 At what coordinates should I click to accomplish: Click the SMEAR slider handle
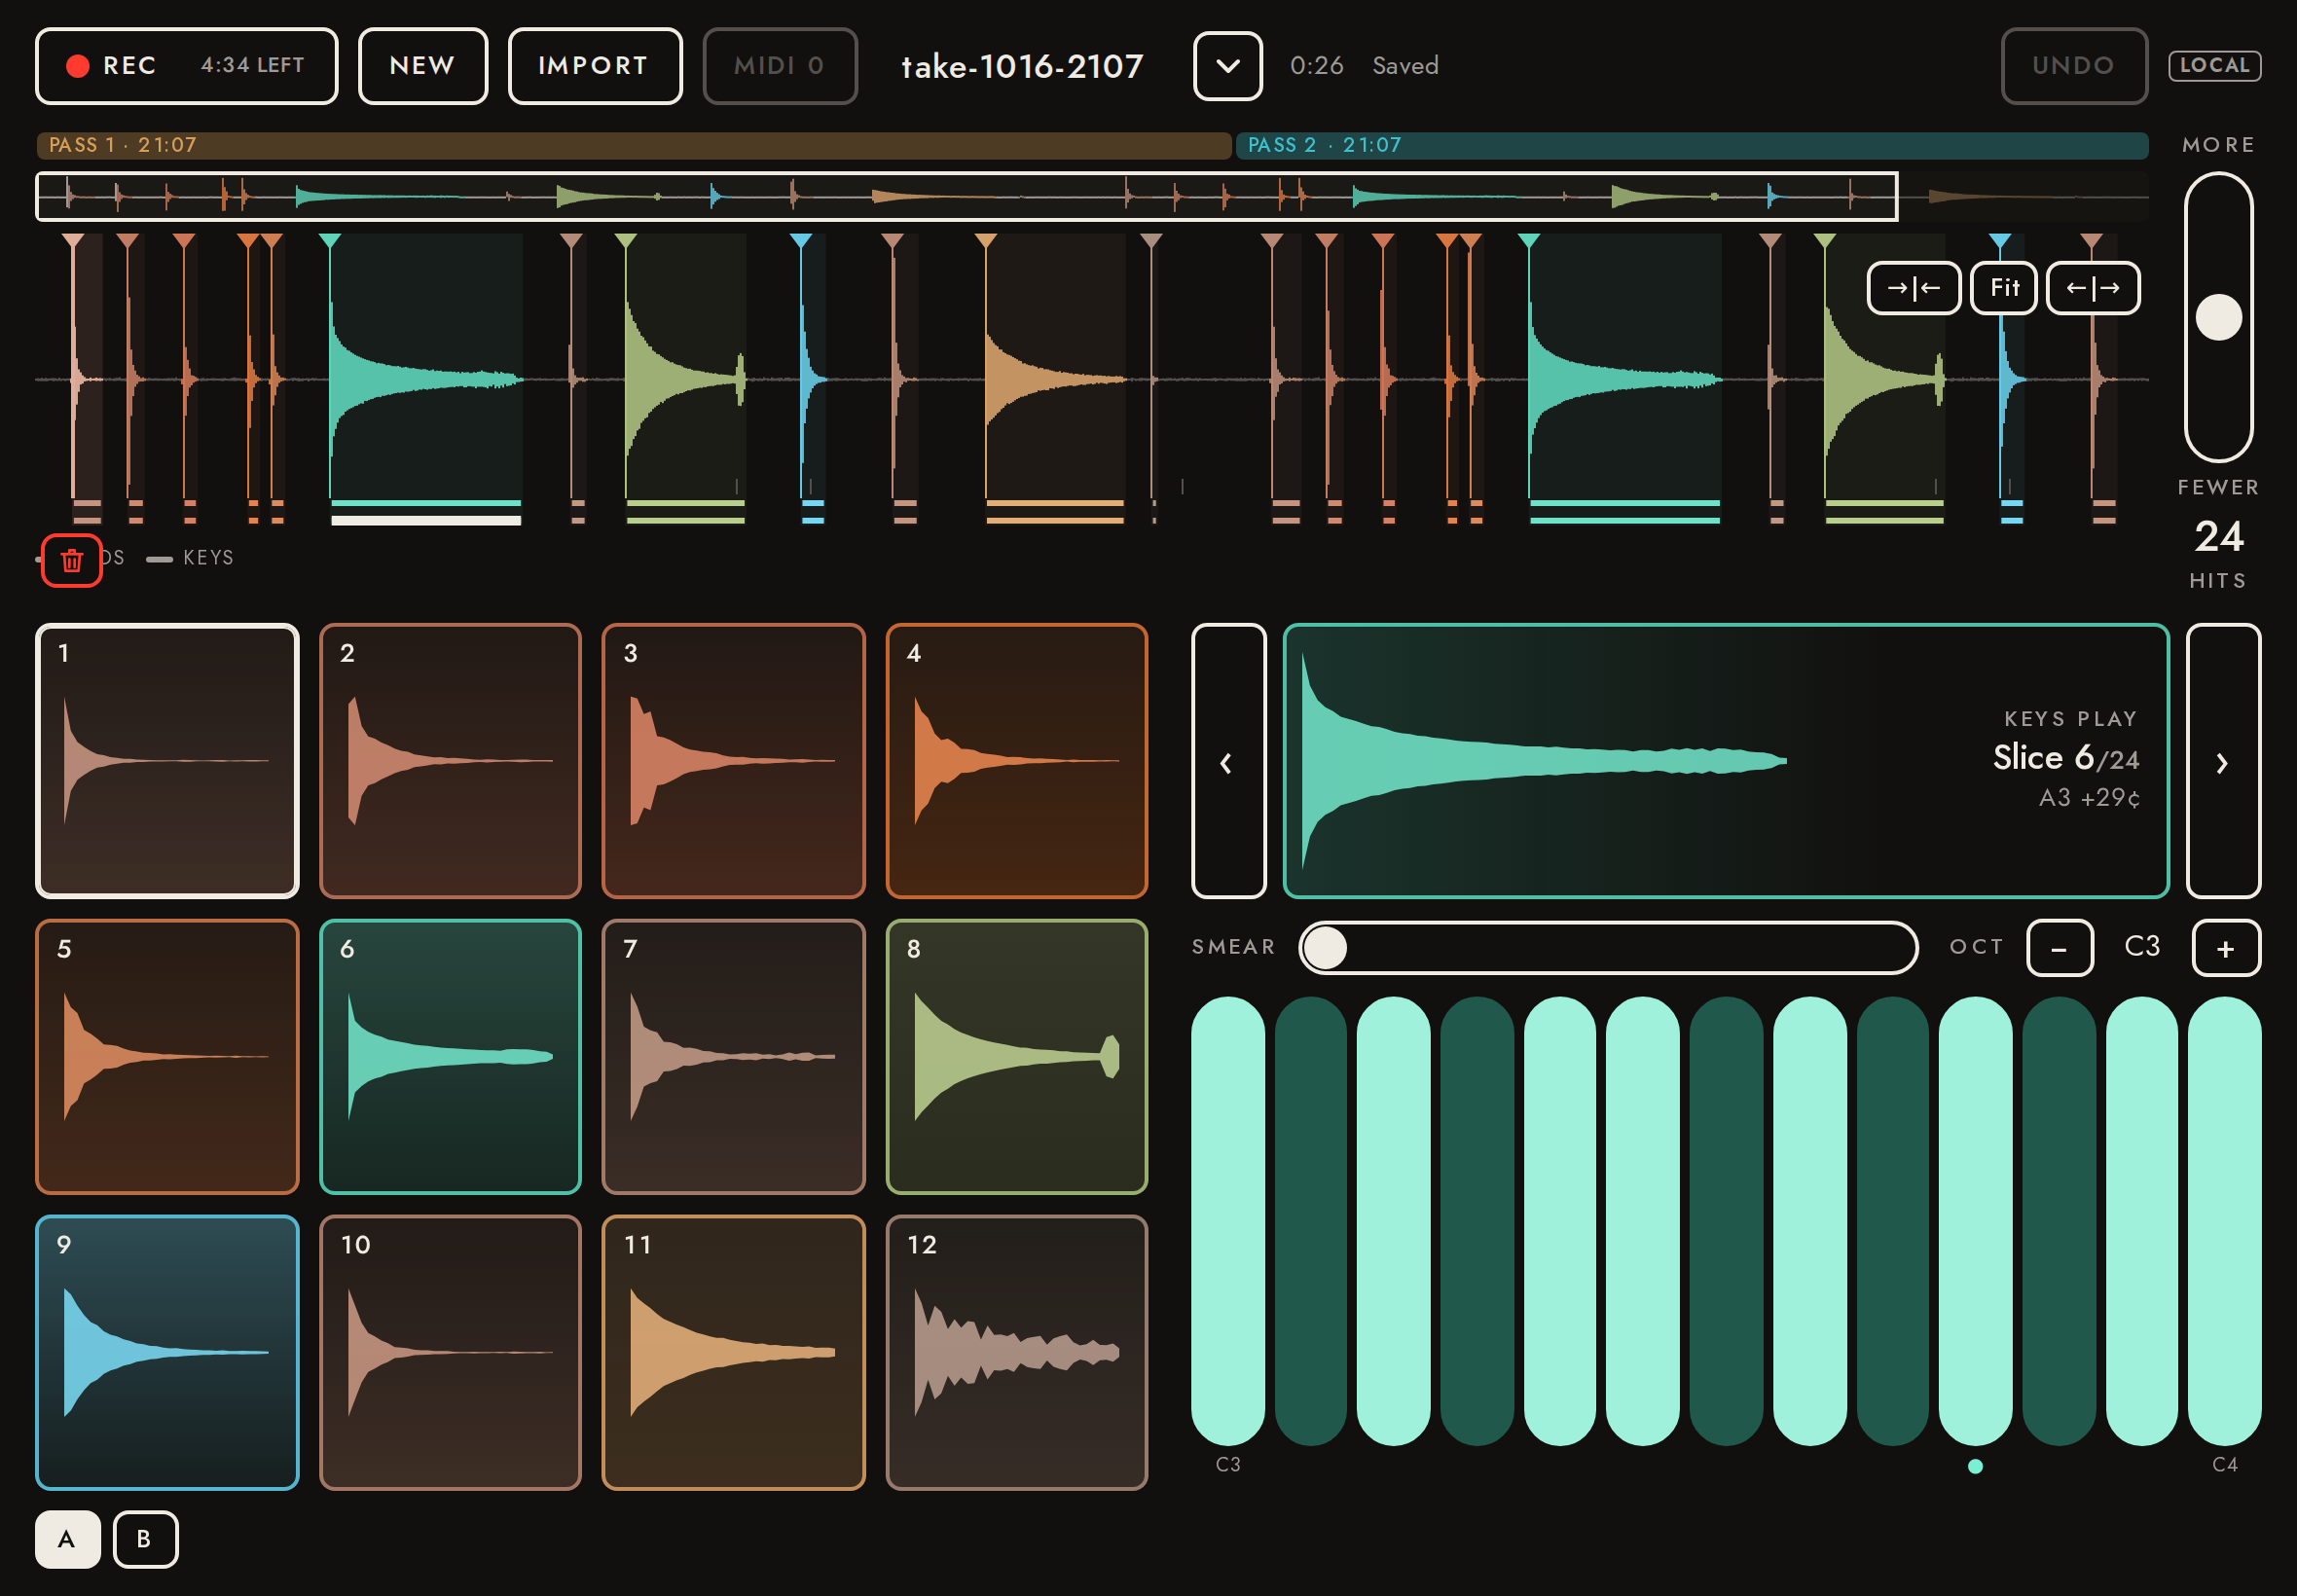pos(1326,948)
